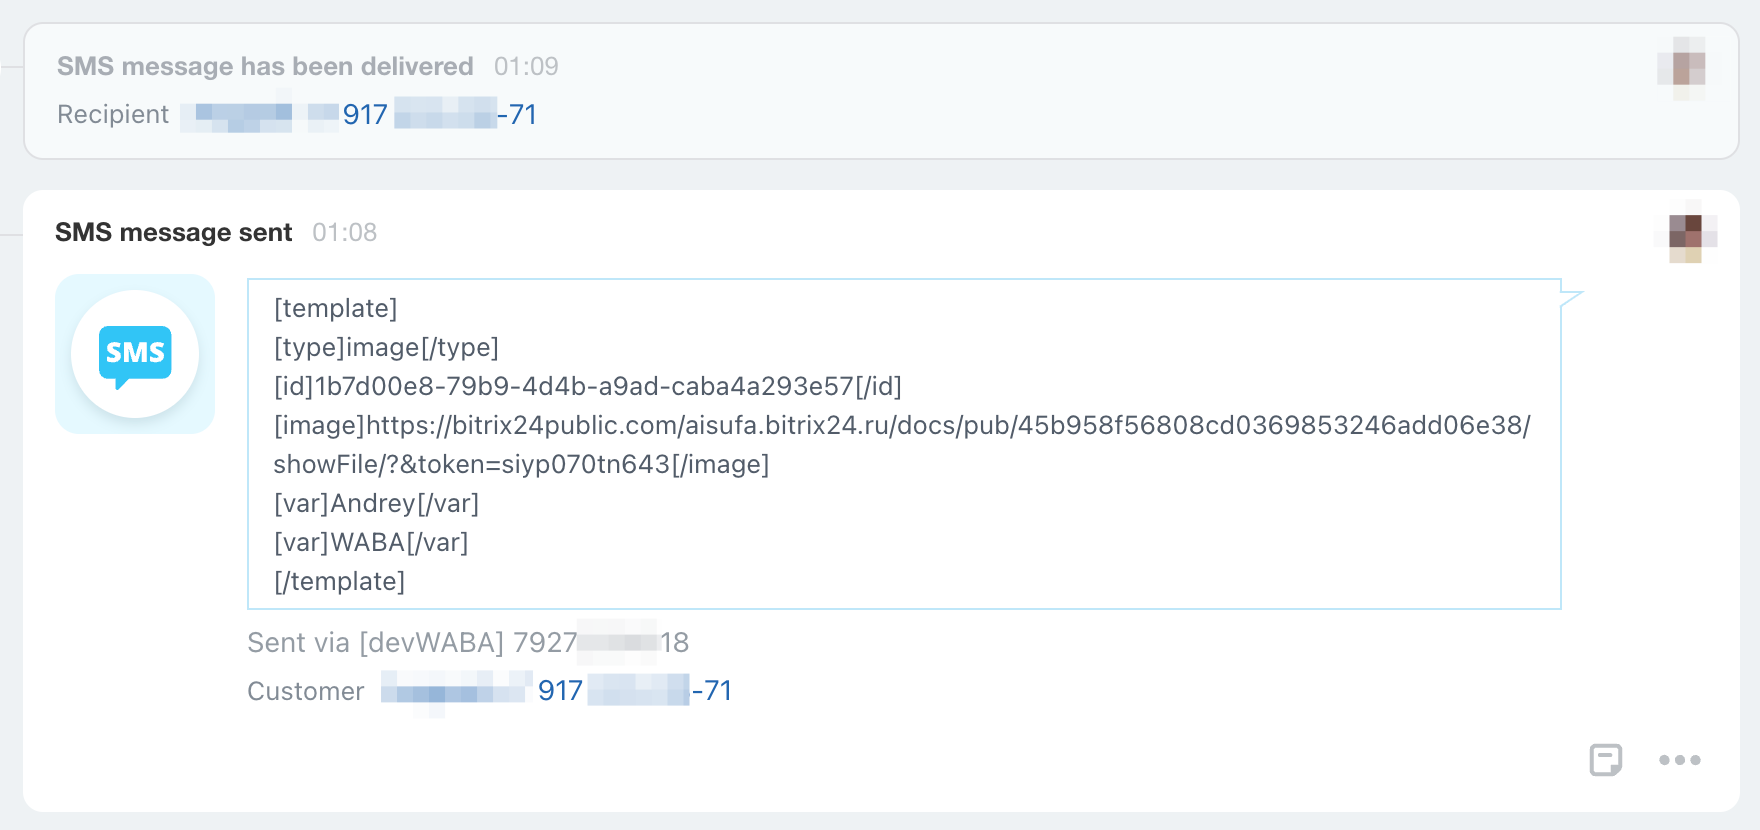Click the closing [/template] line

point(340,582)
